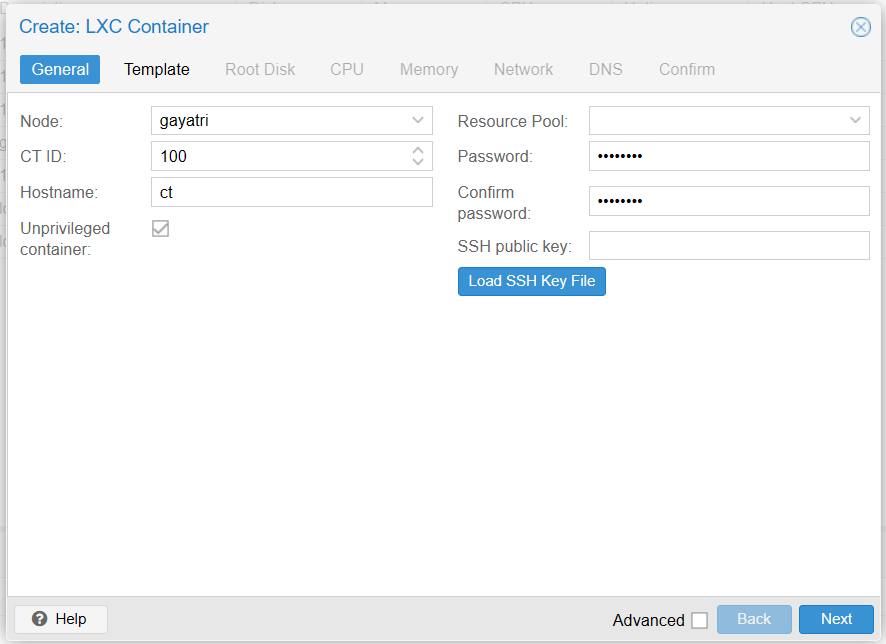This screenshot has height=644, width=886.
Task: Switch to the Network tab
Action: (x=523, y=69)
